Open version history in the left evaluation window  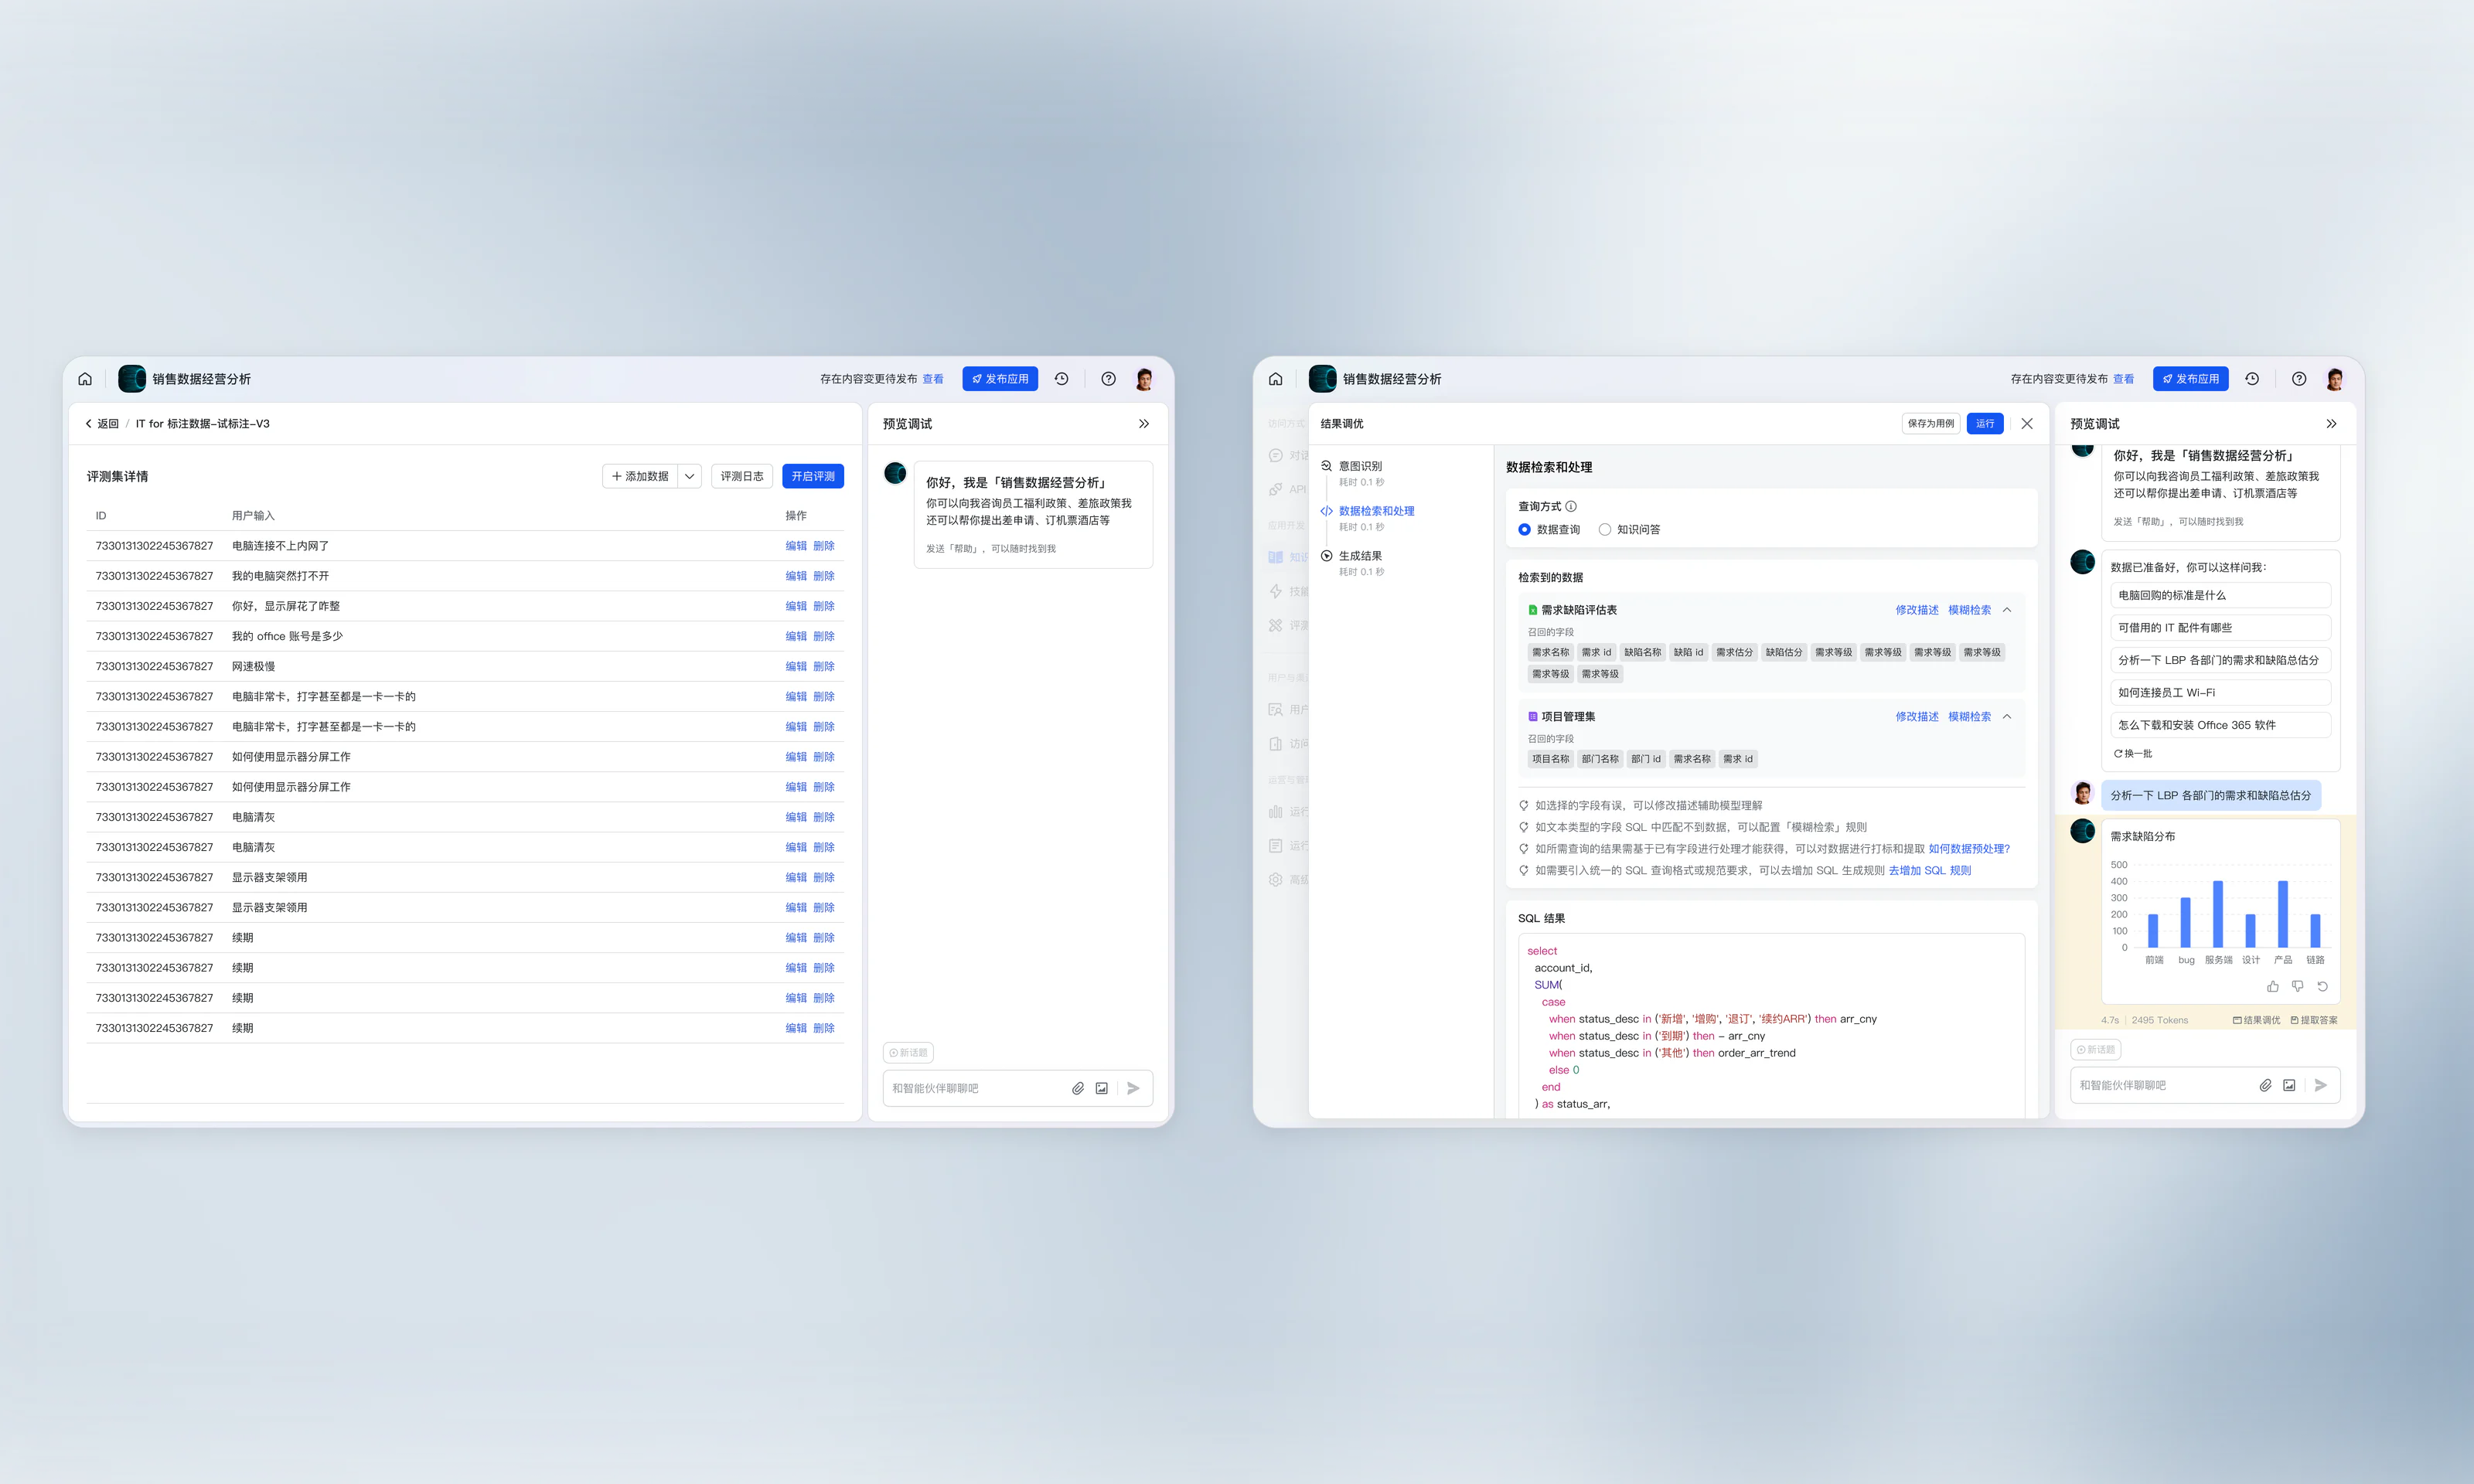pos(1062,379)
